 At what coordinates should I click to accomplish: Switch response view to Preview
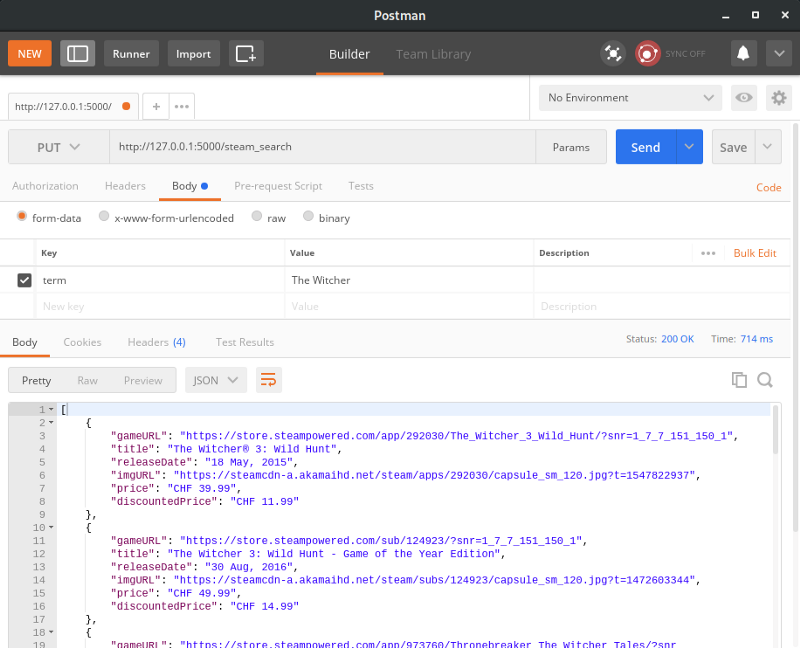143,381
